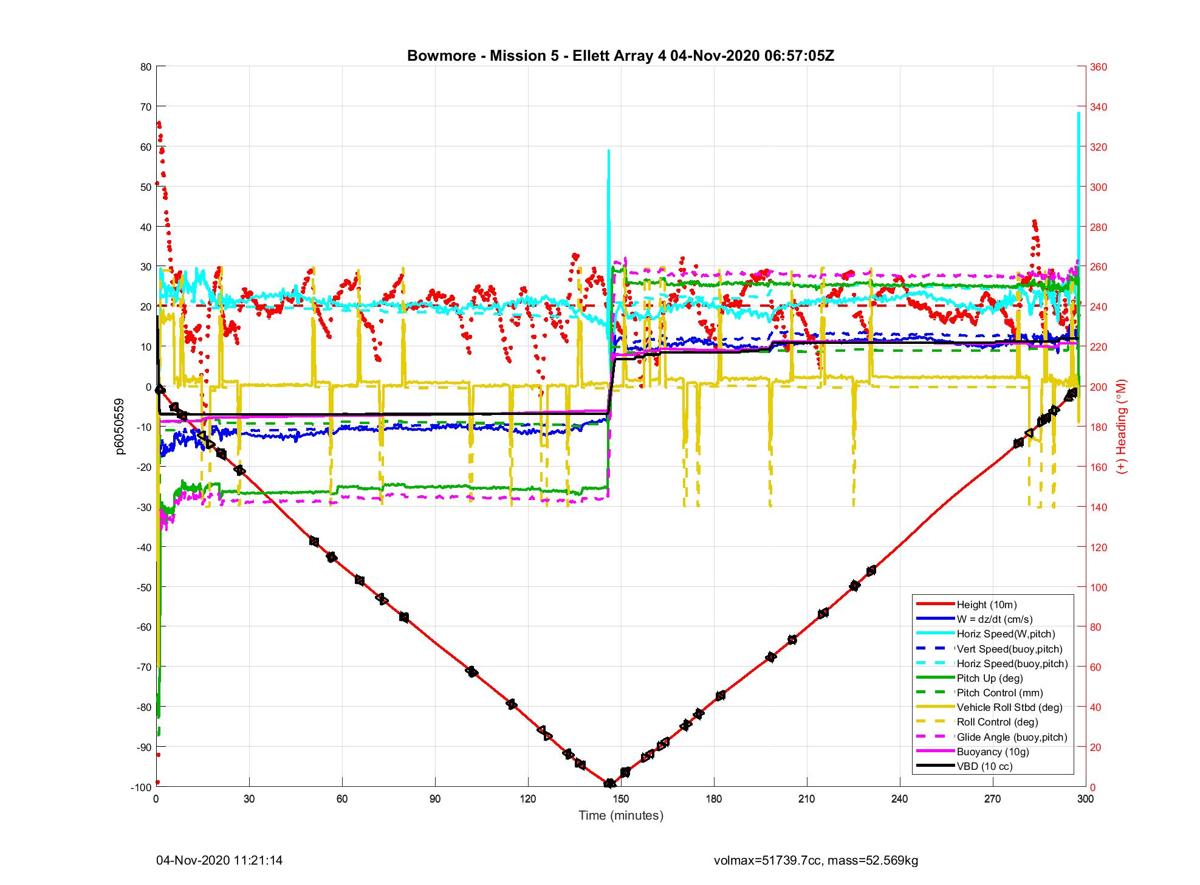
Task: Select the '100' tick on the right heading axis
Action: [x=1099, y=587]
